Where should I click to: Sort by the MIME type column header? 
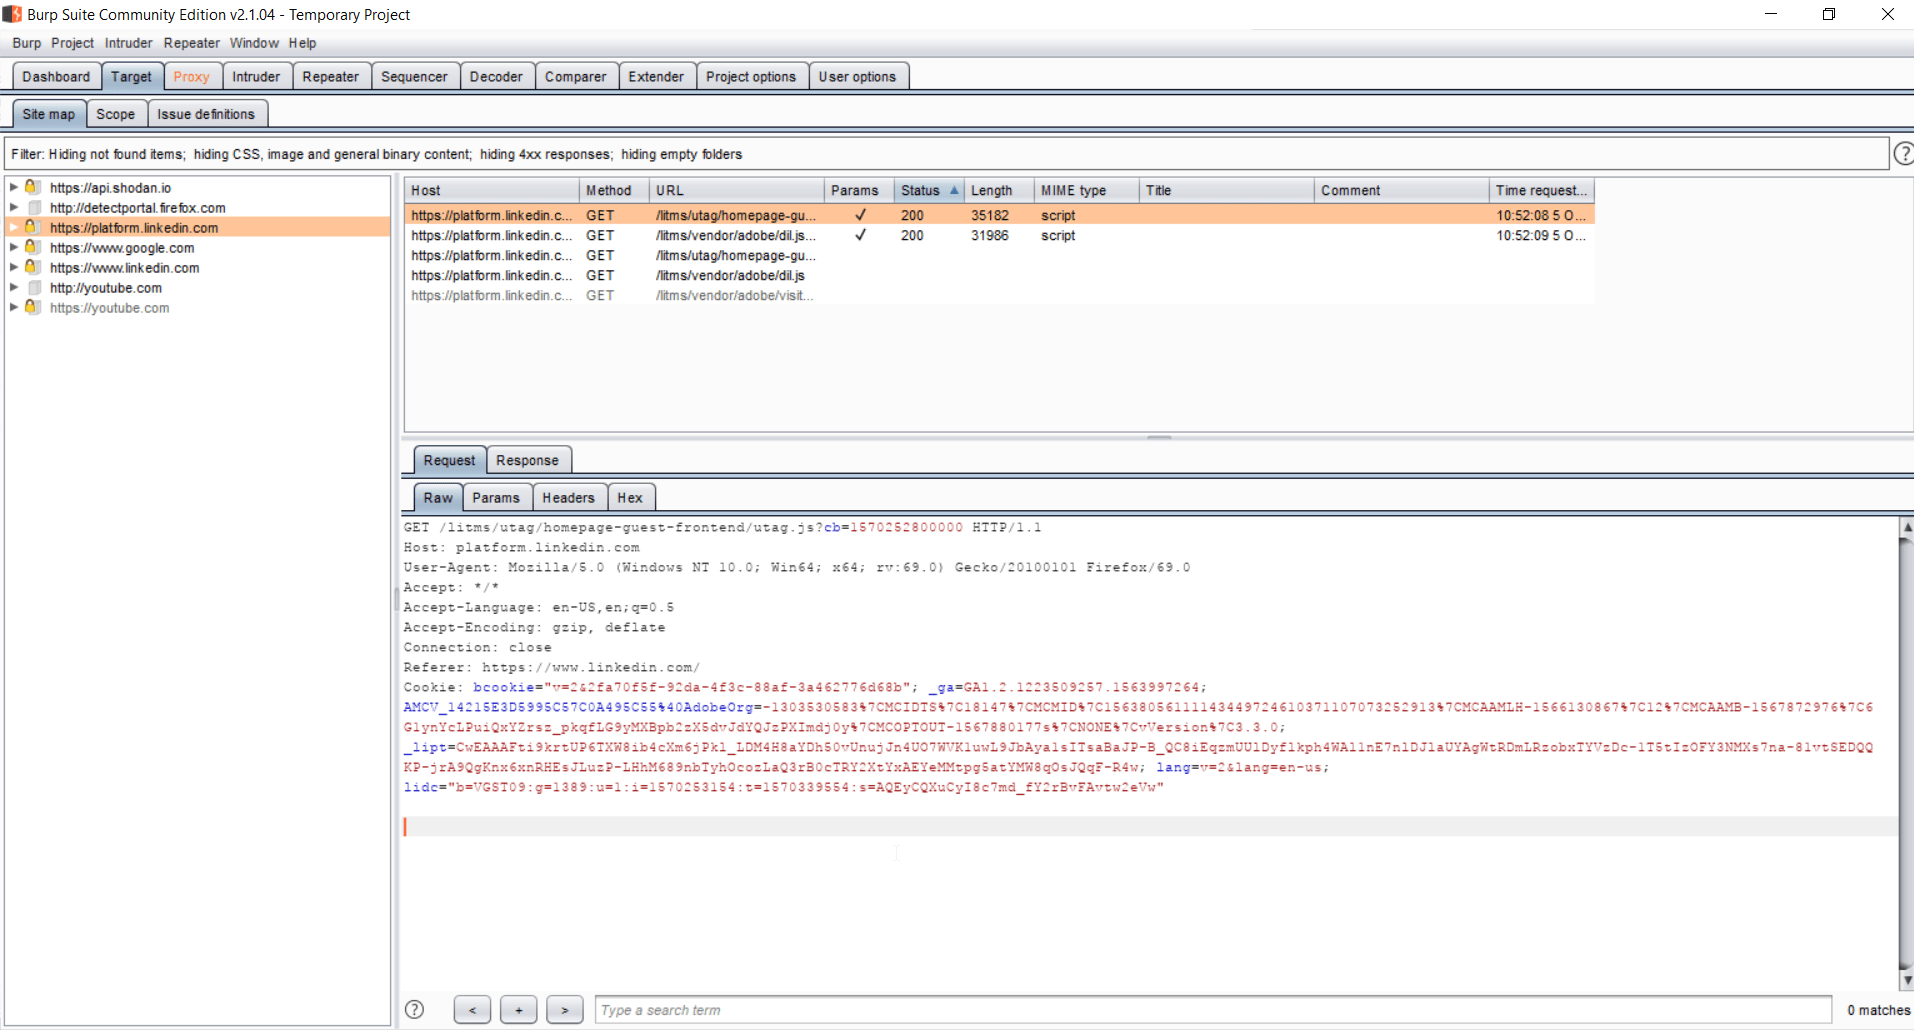pyautogui.click(x=1087, y=190)
